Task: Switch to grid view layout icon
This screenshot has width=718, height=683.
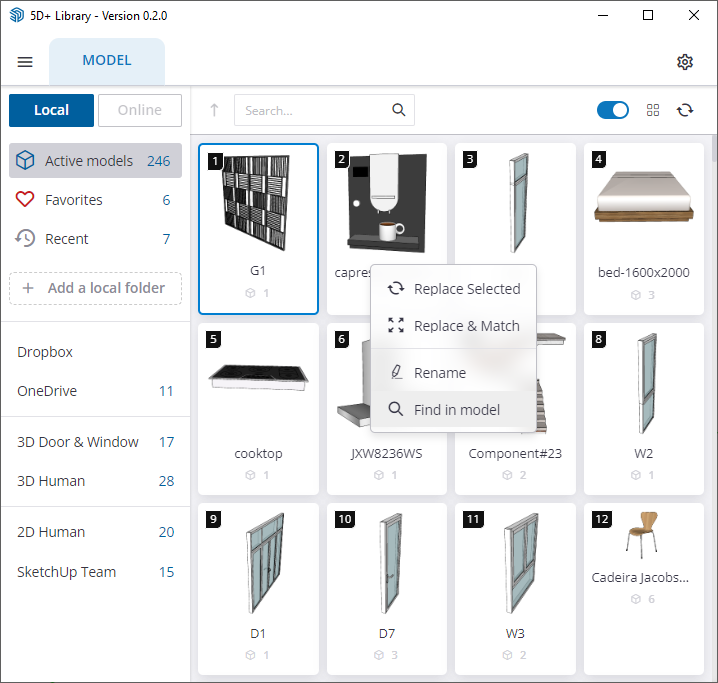Action: tap(653, 110)
